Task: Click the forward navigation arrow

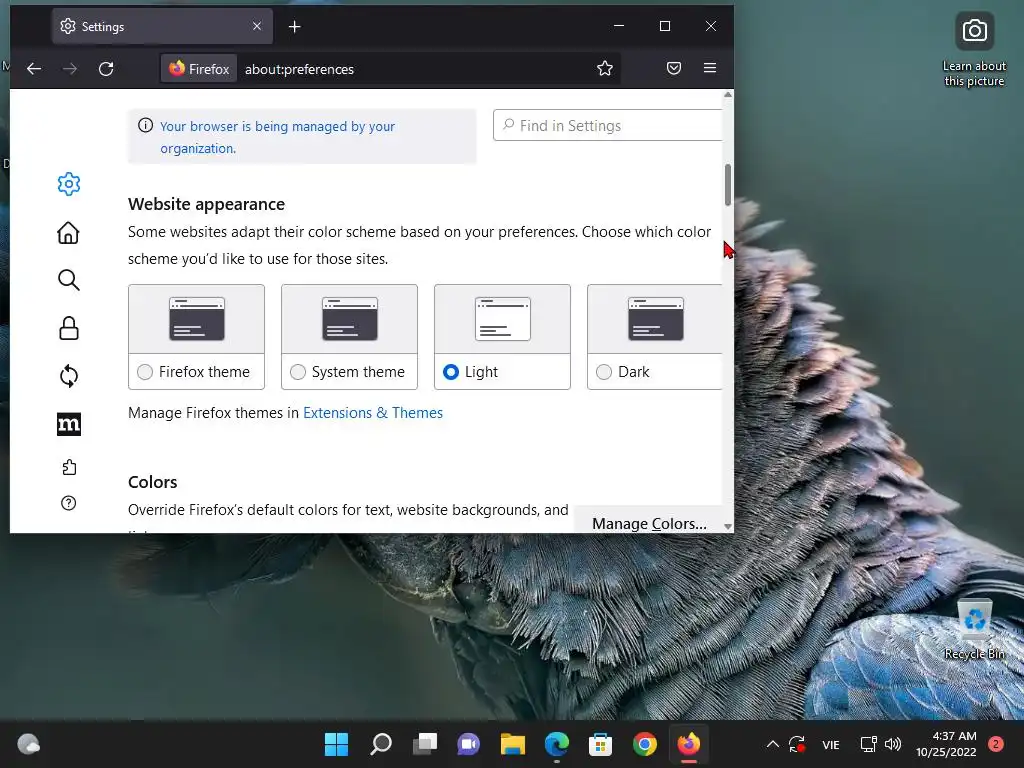Action: click(x=70, y=69)
